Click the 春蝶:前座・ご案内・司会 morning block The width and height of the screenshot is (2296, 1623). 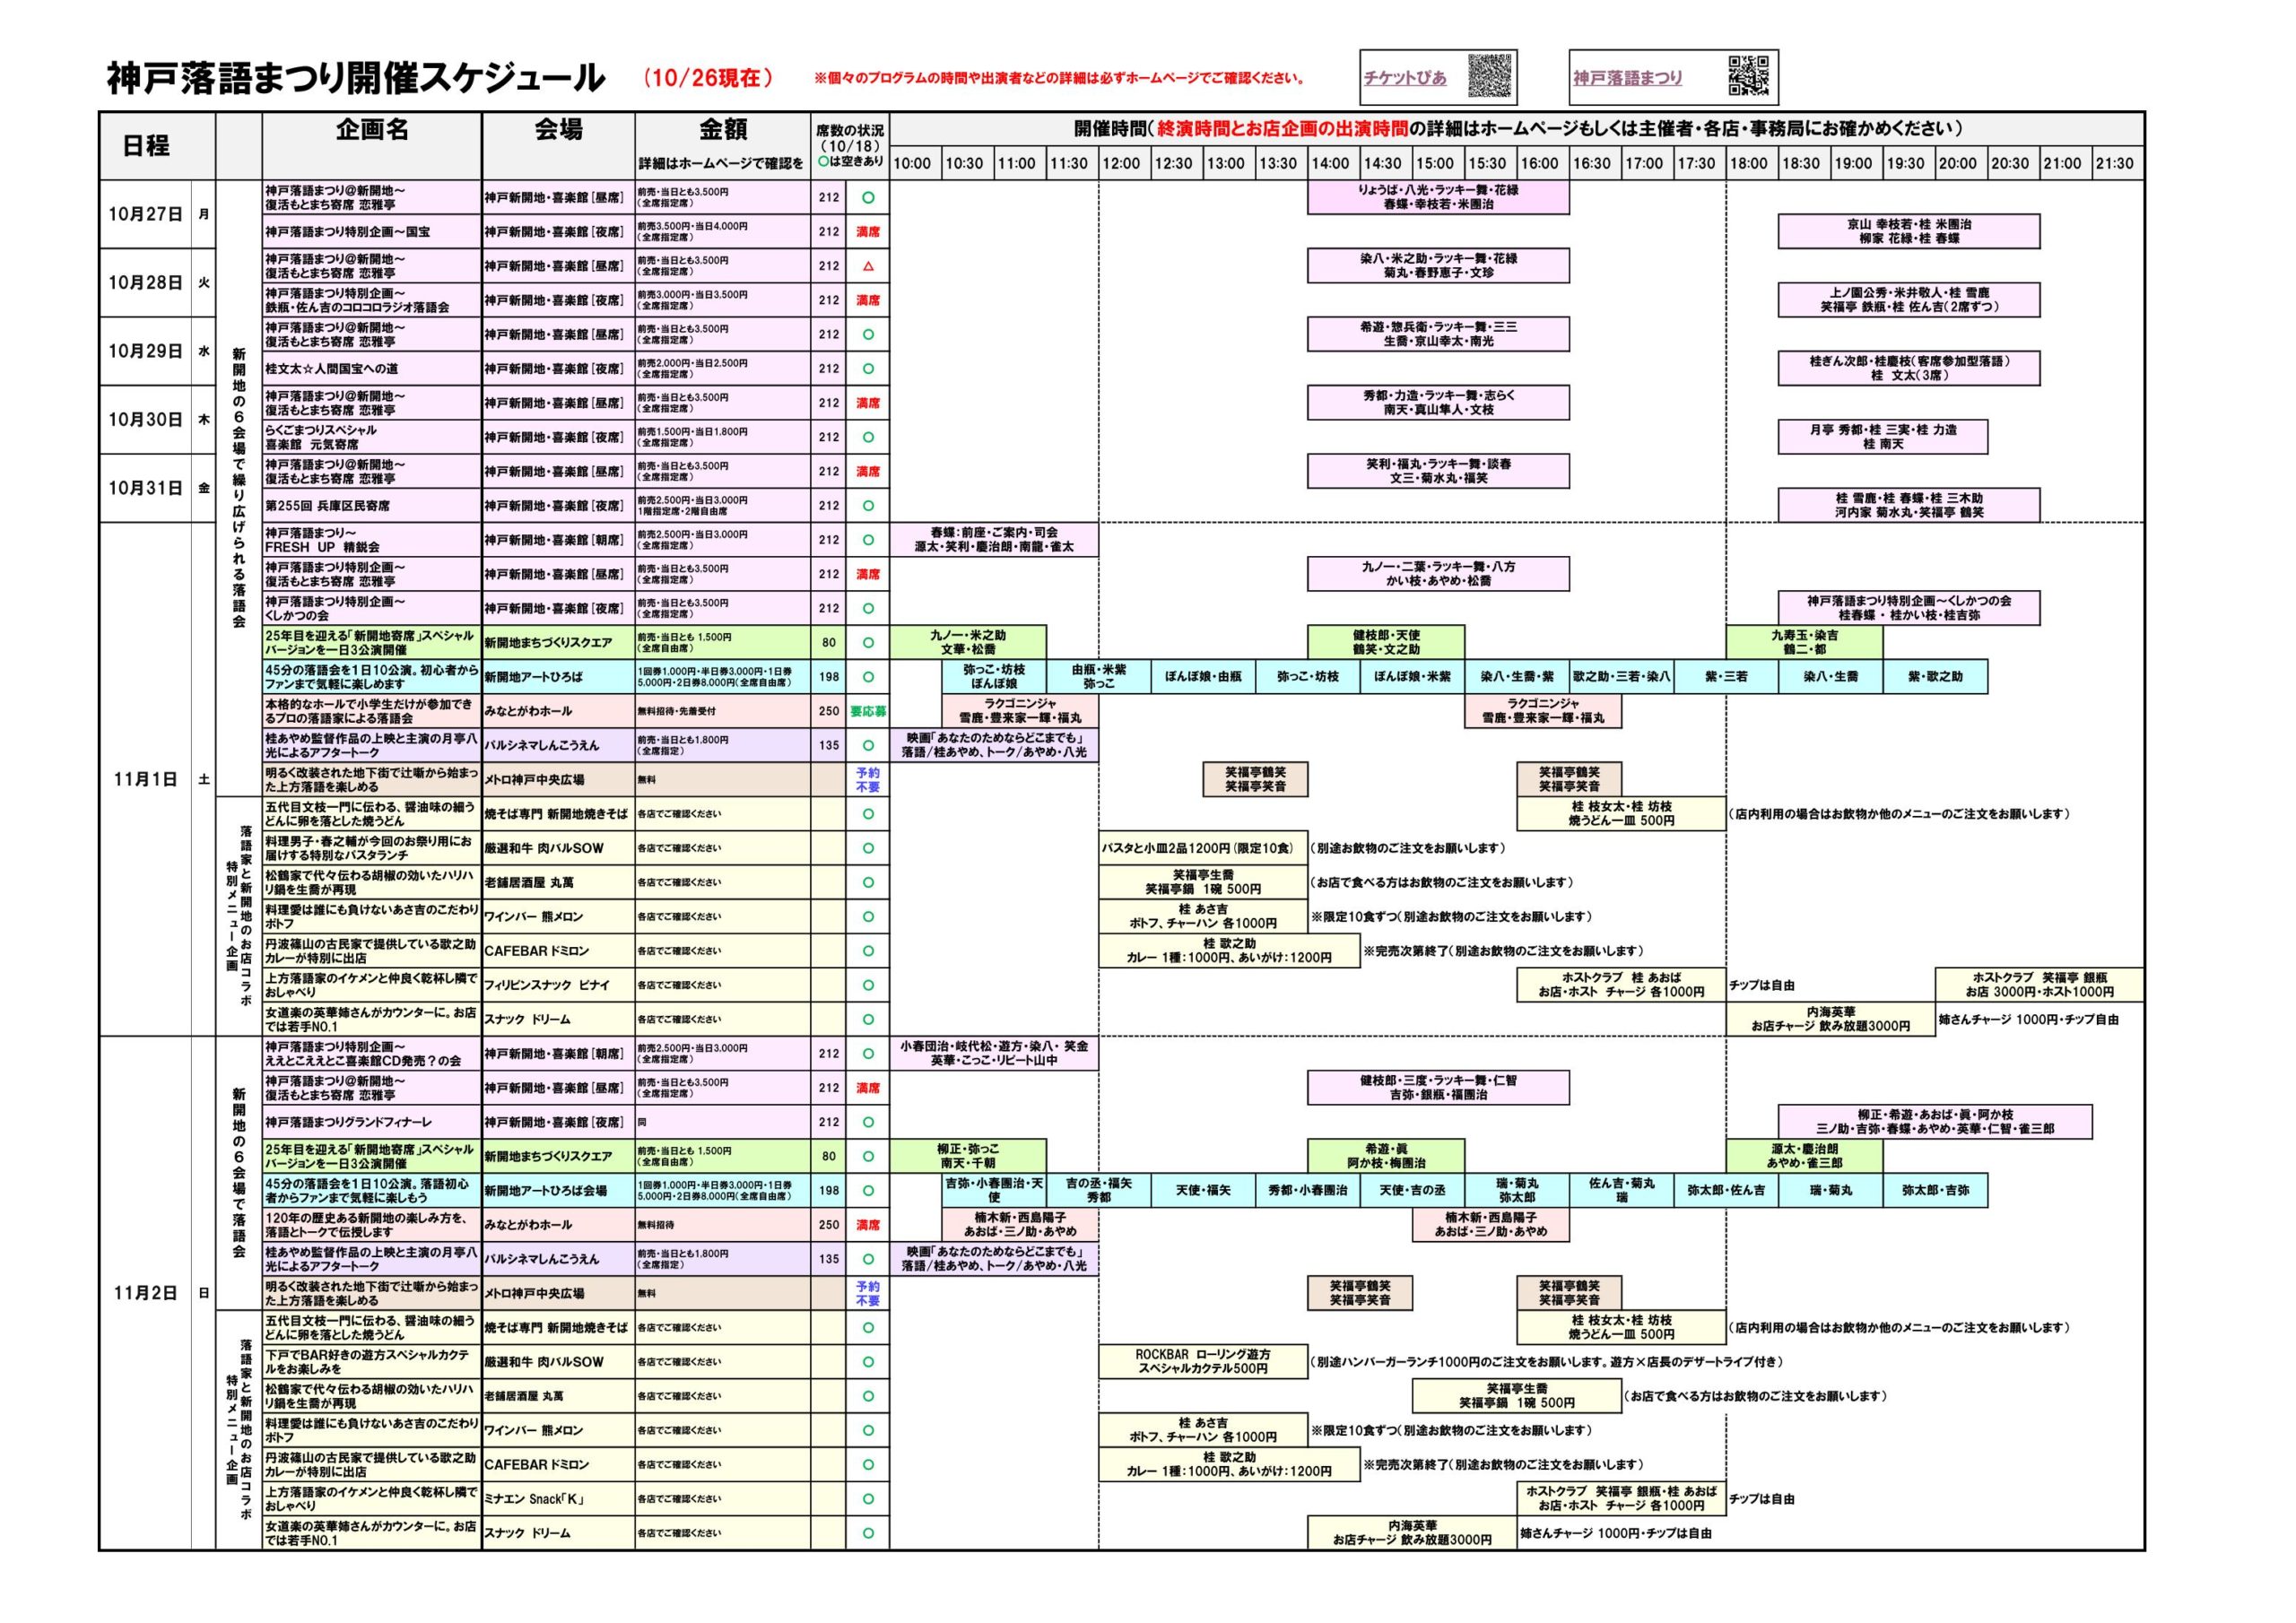tap(993, 540)
